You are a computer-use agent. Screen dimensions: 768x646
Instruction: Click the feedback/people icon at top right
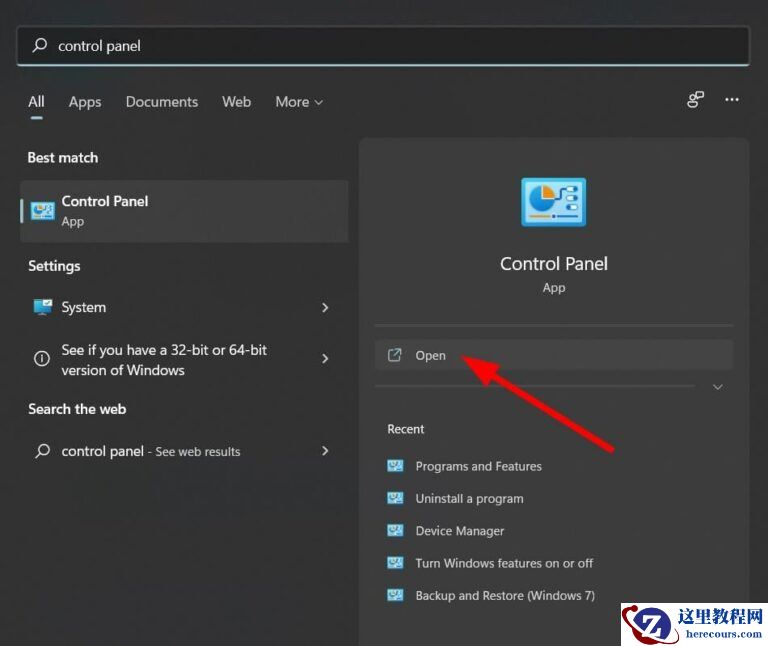tap(696, 100)
